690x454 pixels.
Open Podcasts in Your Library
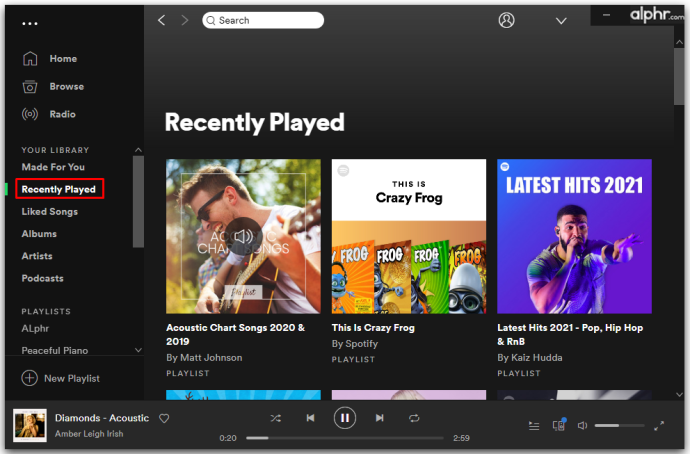(x=42, y=278)
